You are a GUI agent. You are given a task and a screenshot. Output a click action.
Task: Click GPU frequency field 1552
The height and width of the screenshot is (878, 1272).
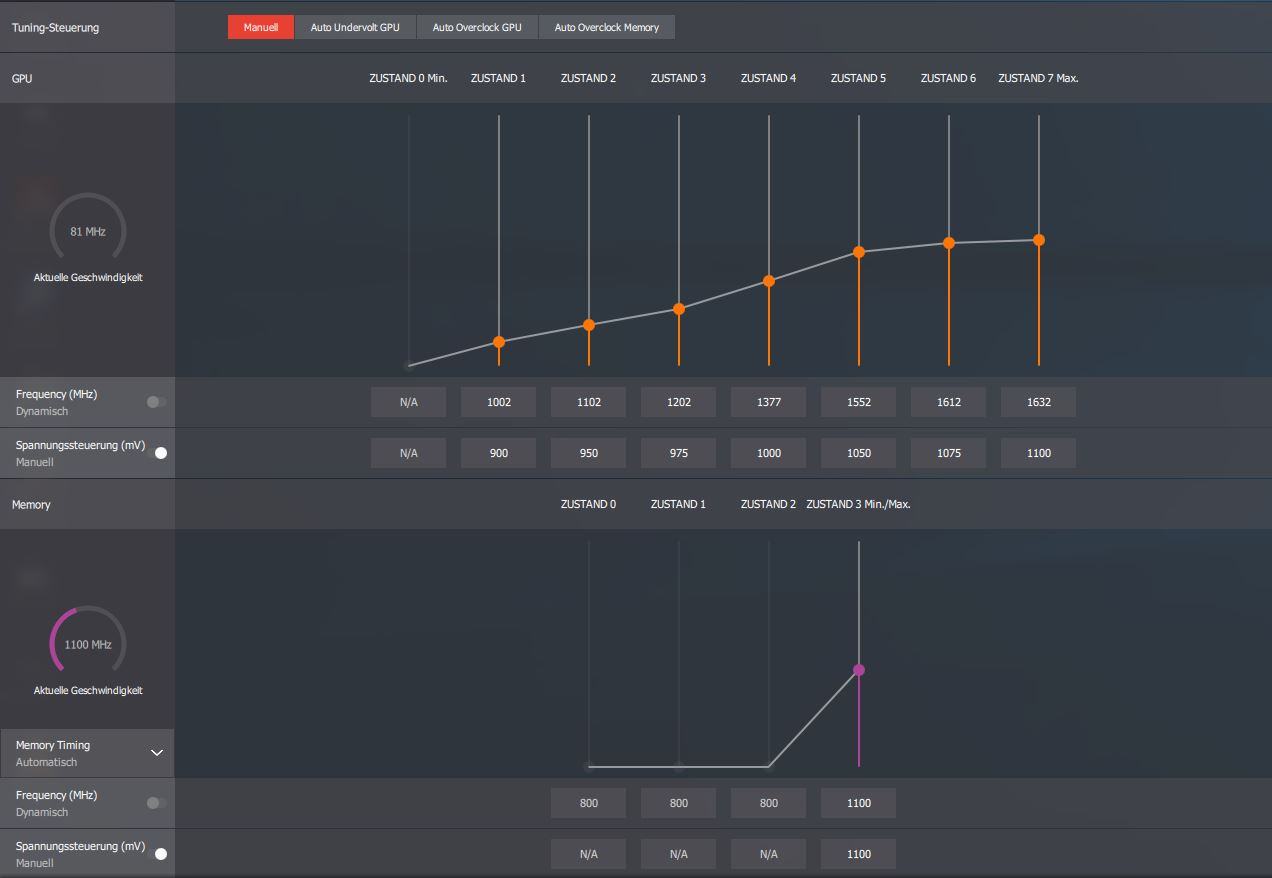point(859,402)
